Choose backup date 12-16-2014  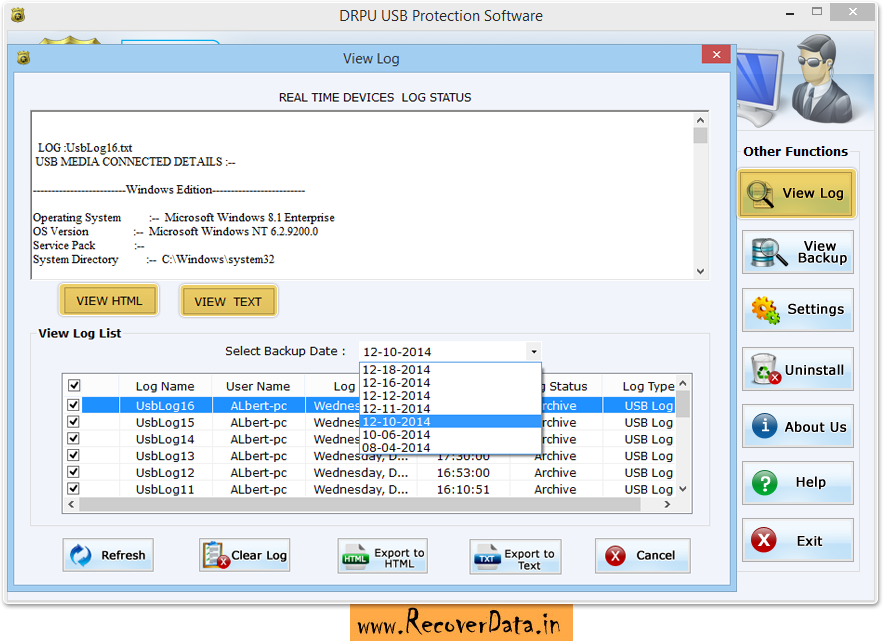click(450, 382)
